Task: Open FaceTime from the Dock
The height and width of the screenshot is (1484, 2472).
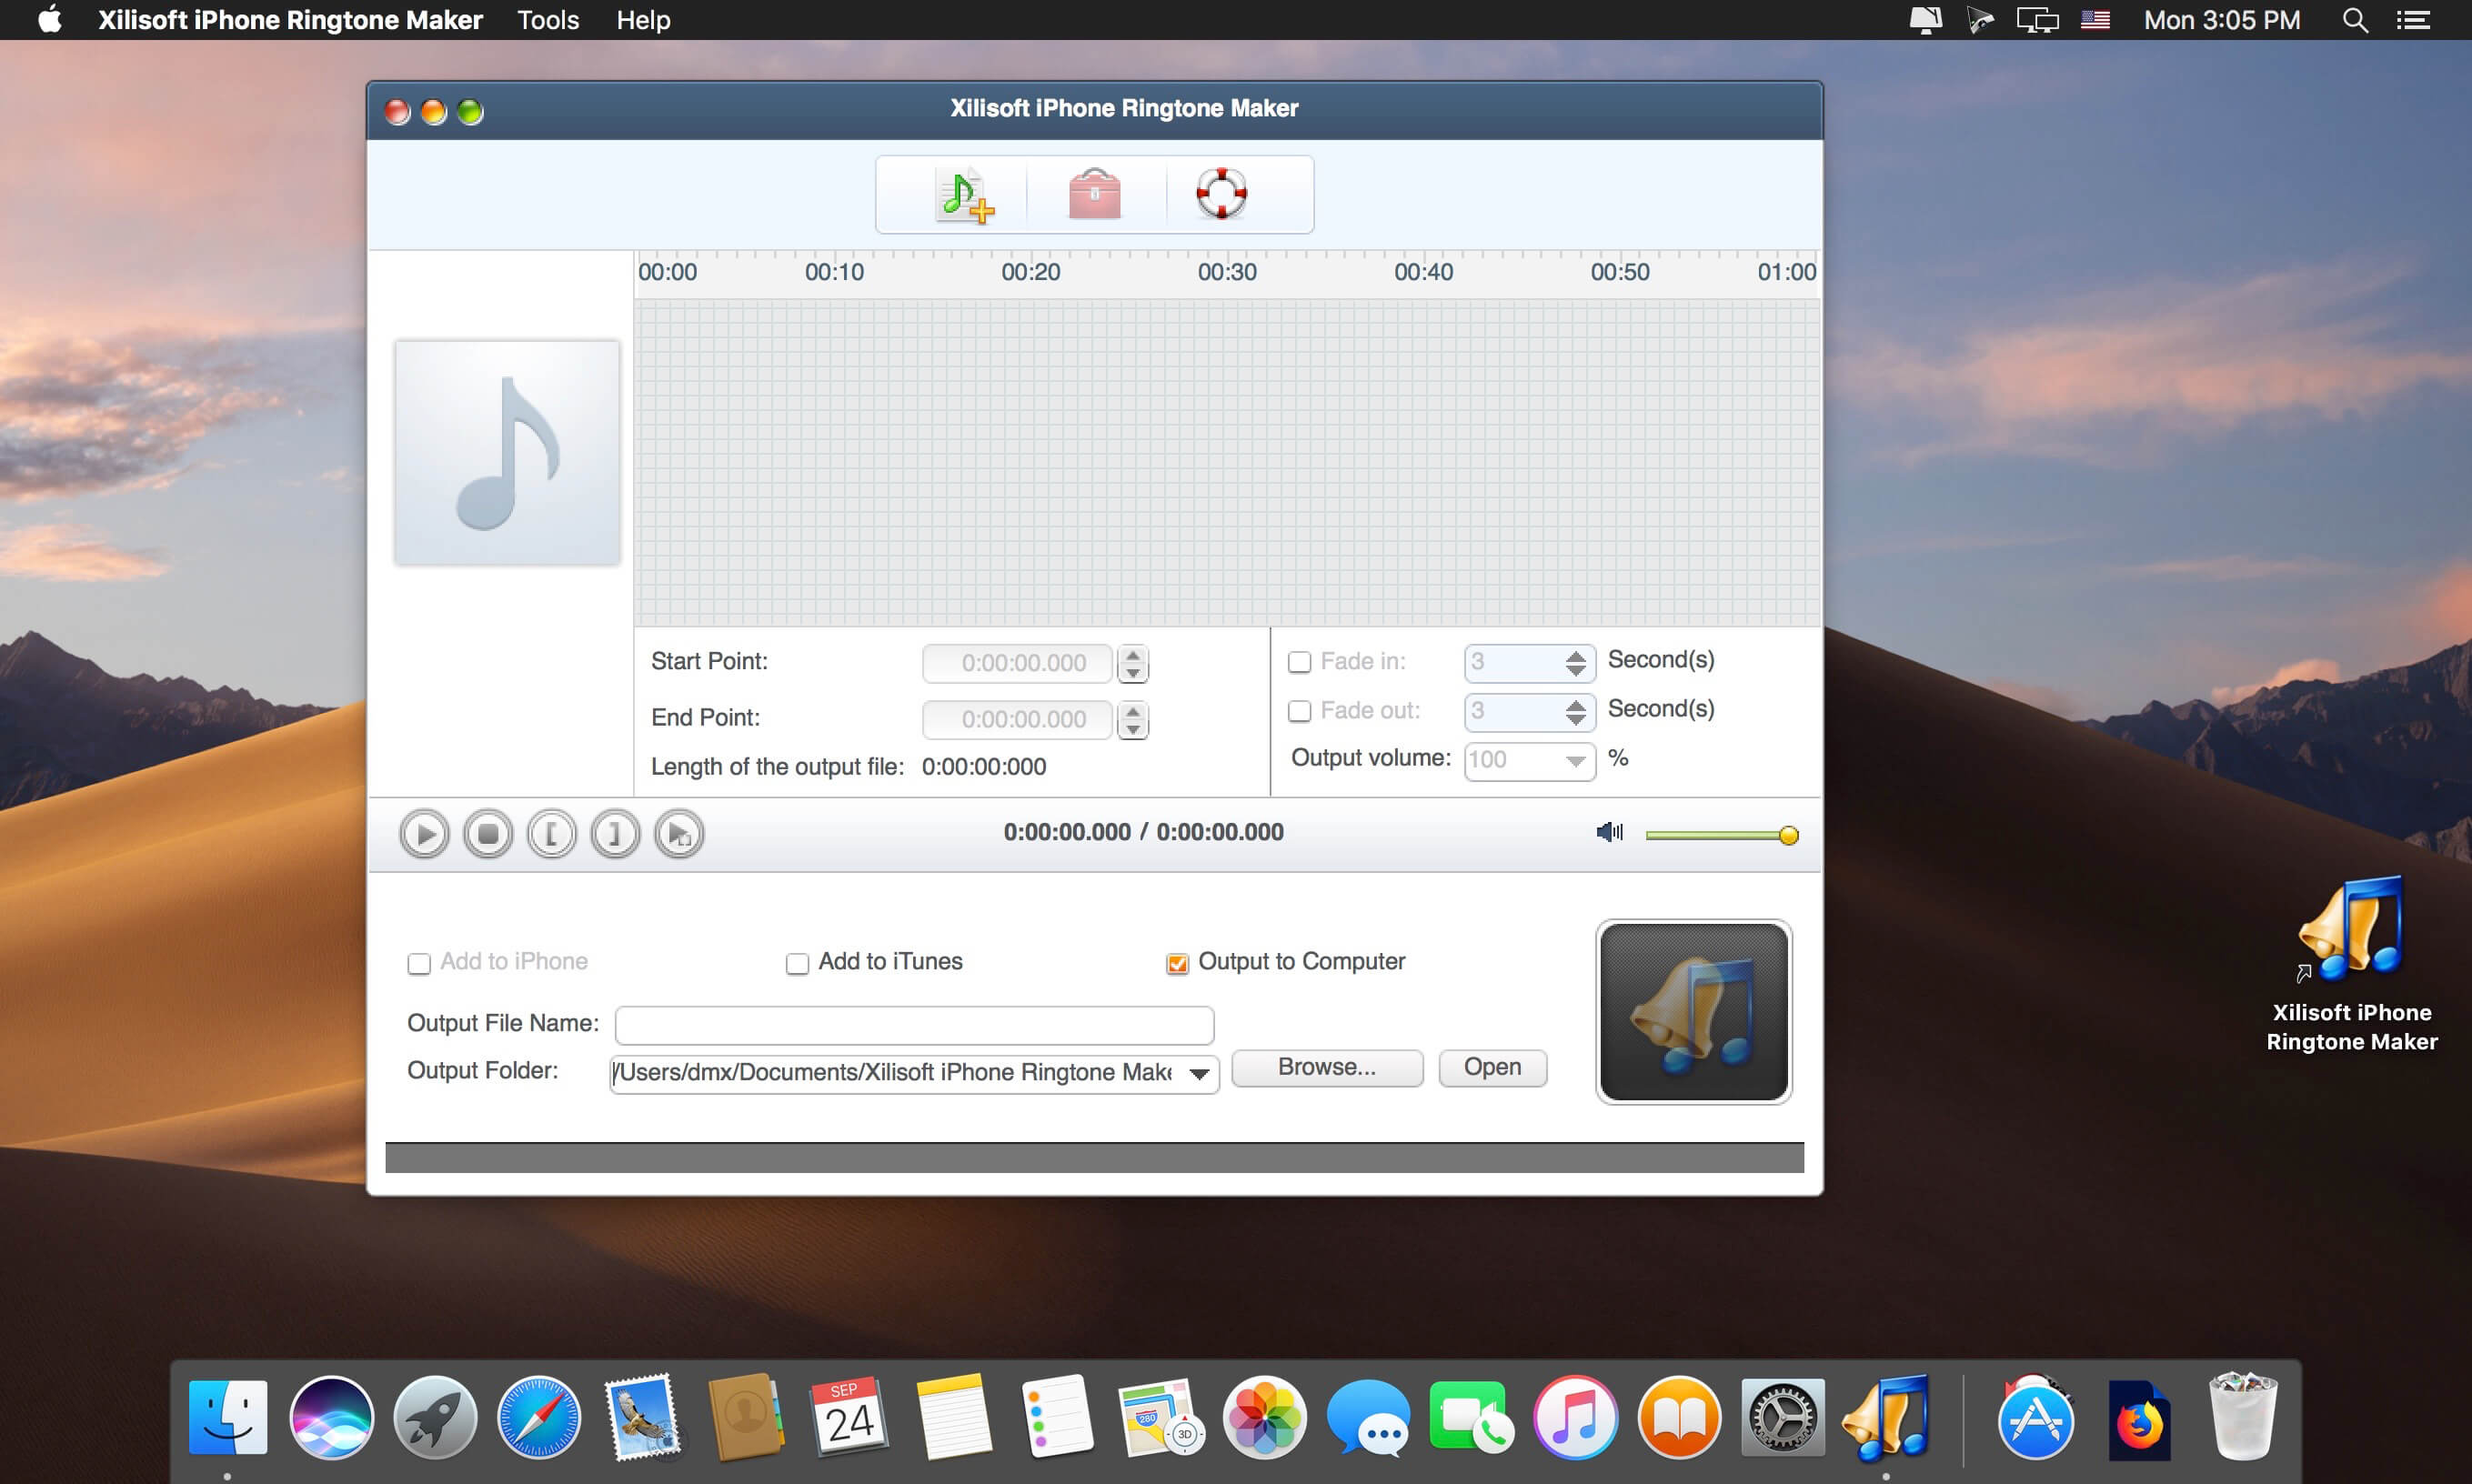Action: pos(1472,1418)
